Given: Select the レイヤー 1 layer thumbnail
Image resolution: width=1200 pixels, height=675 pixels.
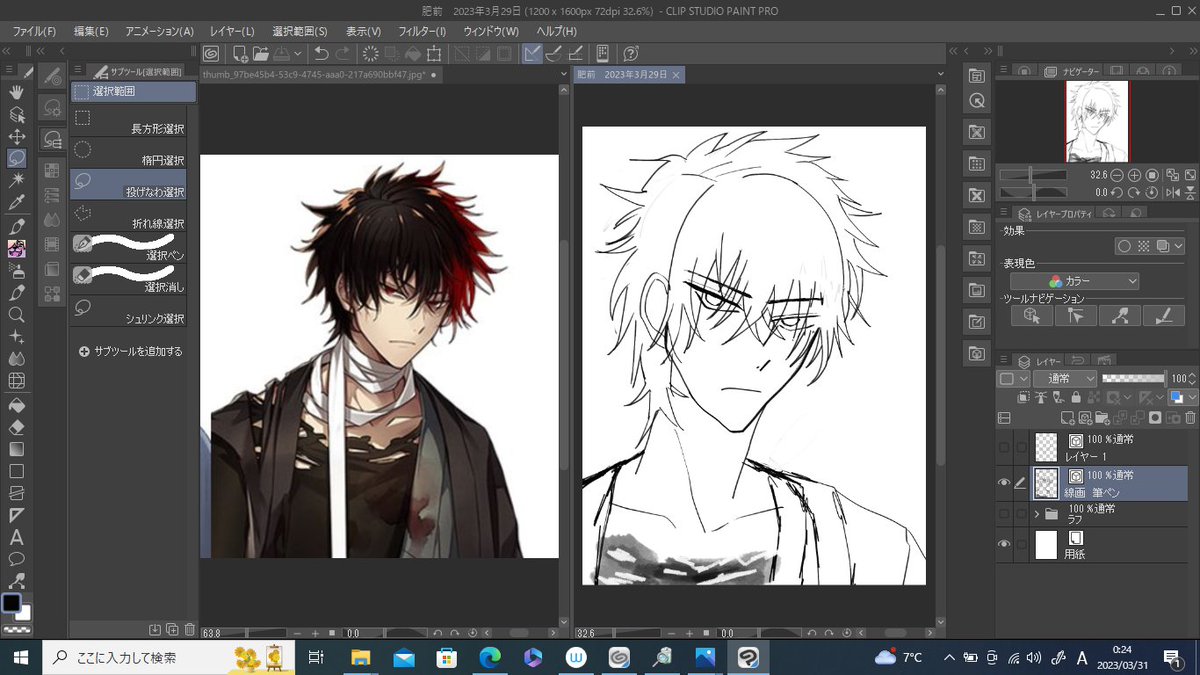Looking at the screenshot, I should point(1046,446).
